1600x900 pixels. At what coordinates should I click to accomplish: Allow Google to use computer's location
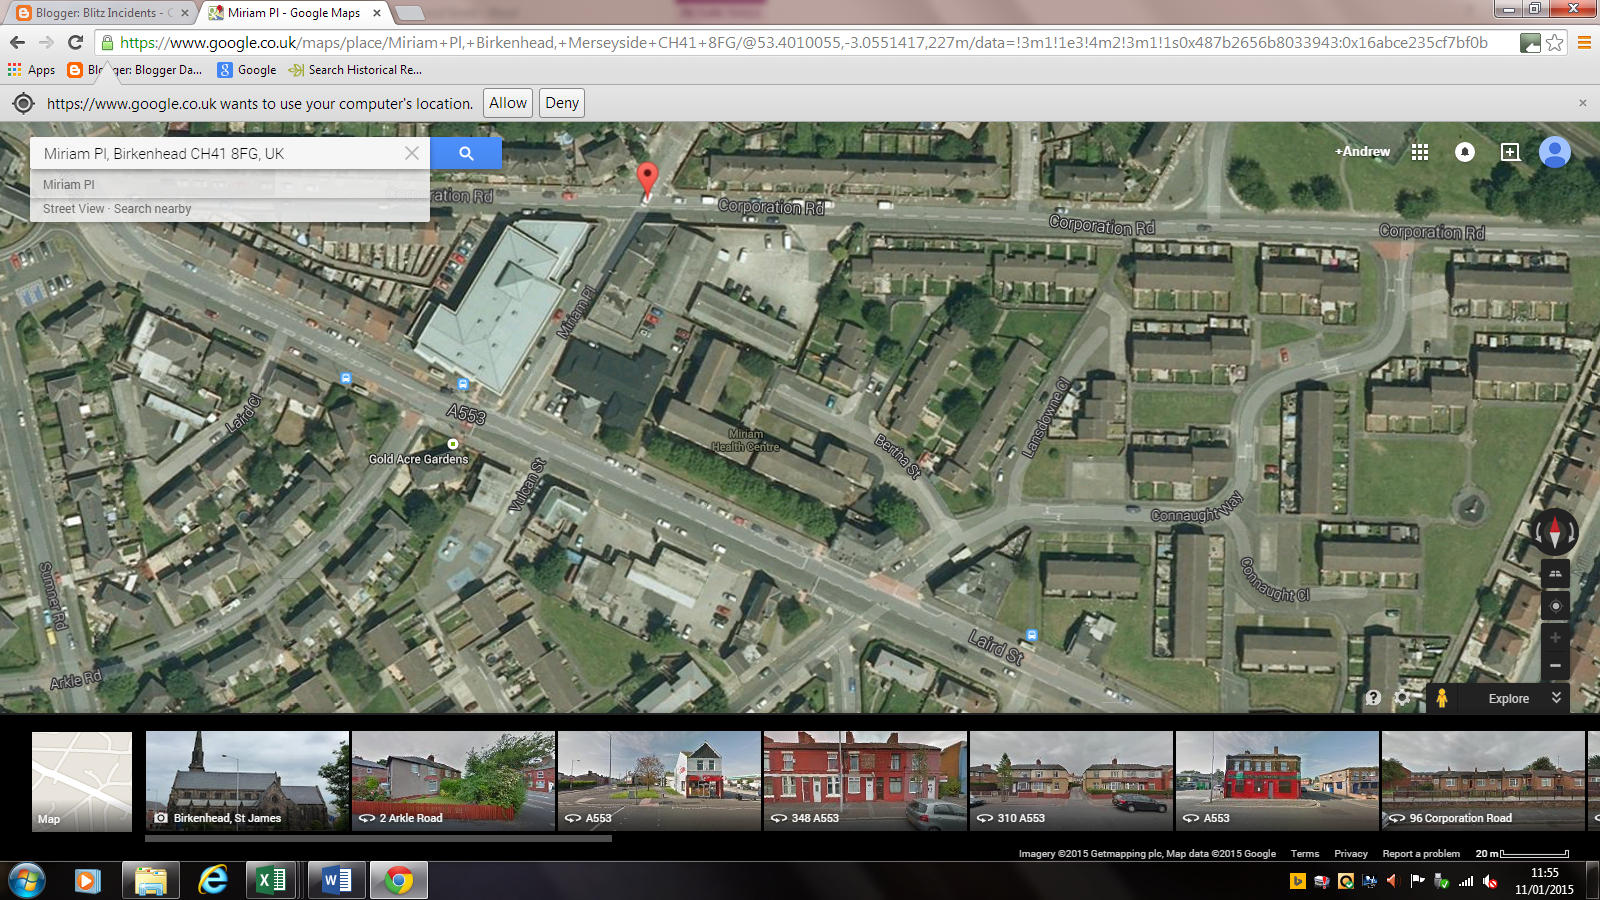(x=508, y=103)
